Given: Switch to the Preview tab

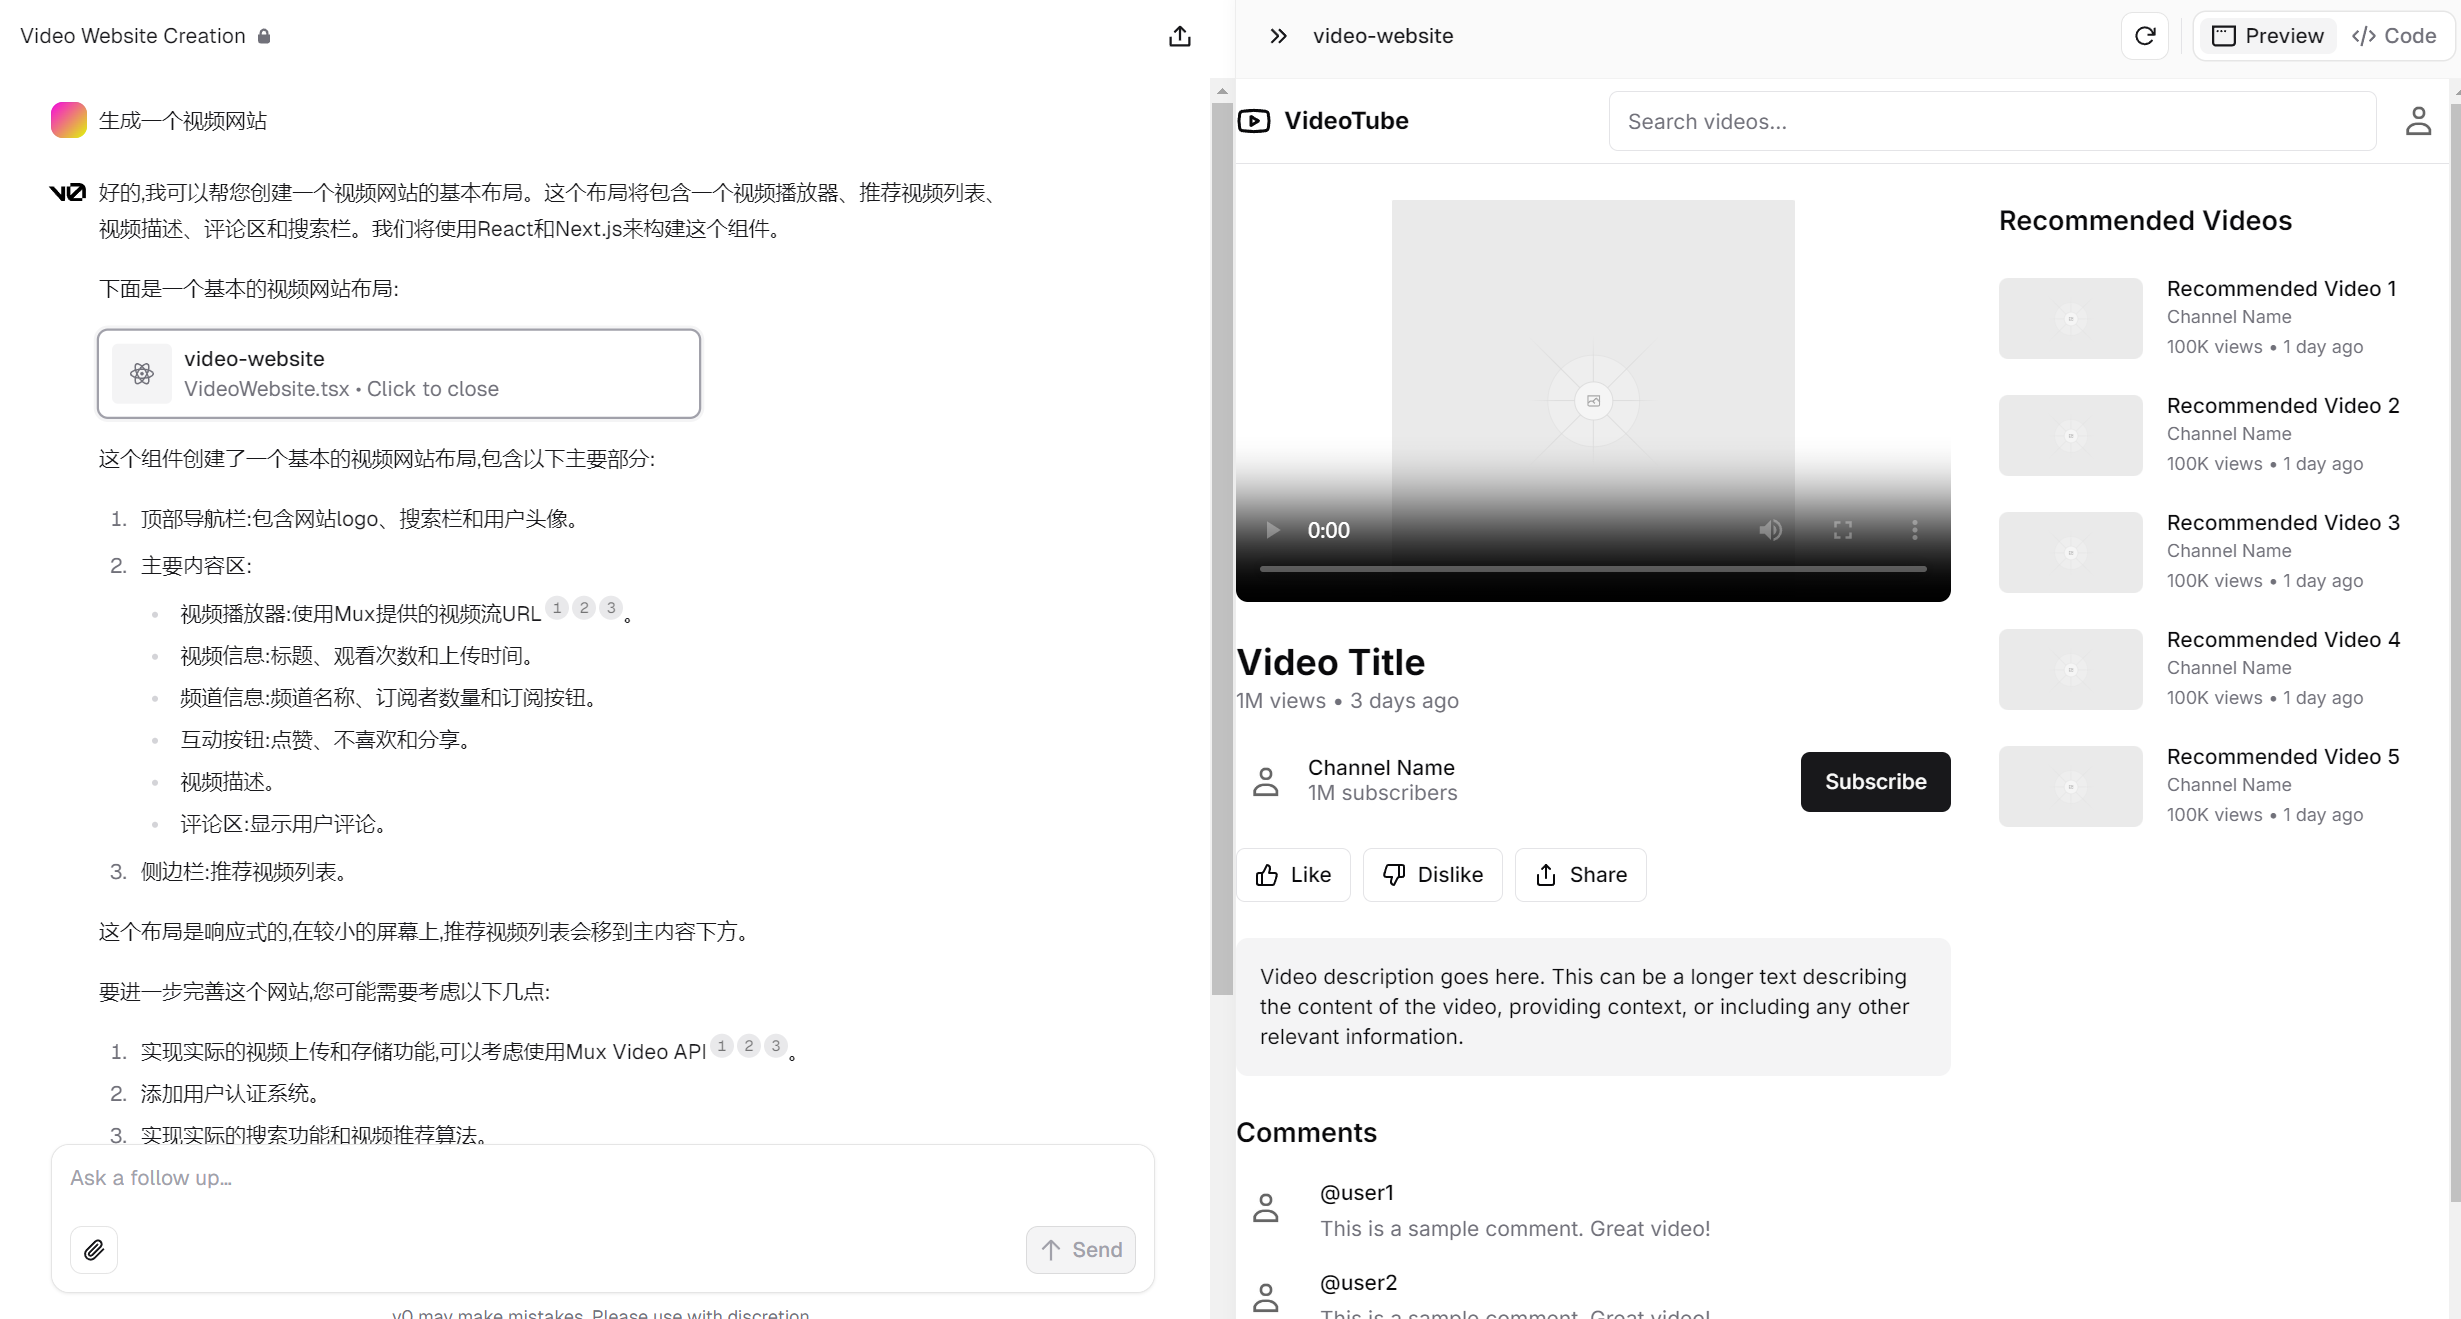Looking at the screenshot, I should coord(2267,37).
